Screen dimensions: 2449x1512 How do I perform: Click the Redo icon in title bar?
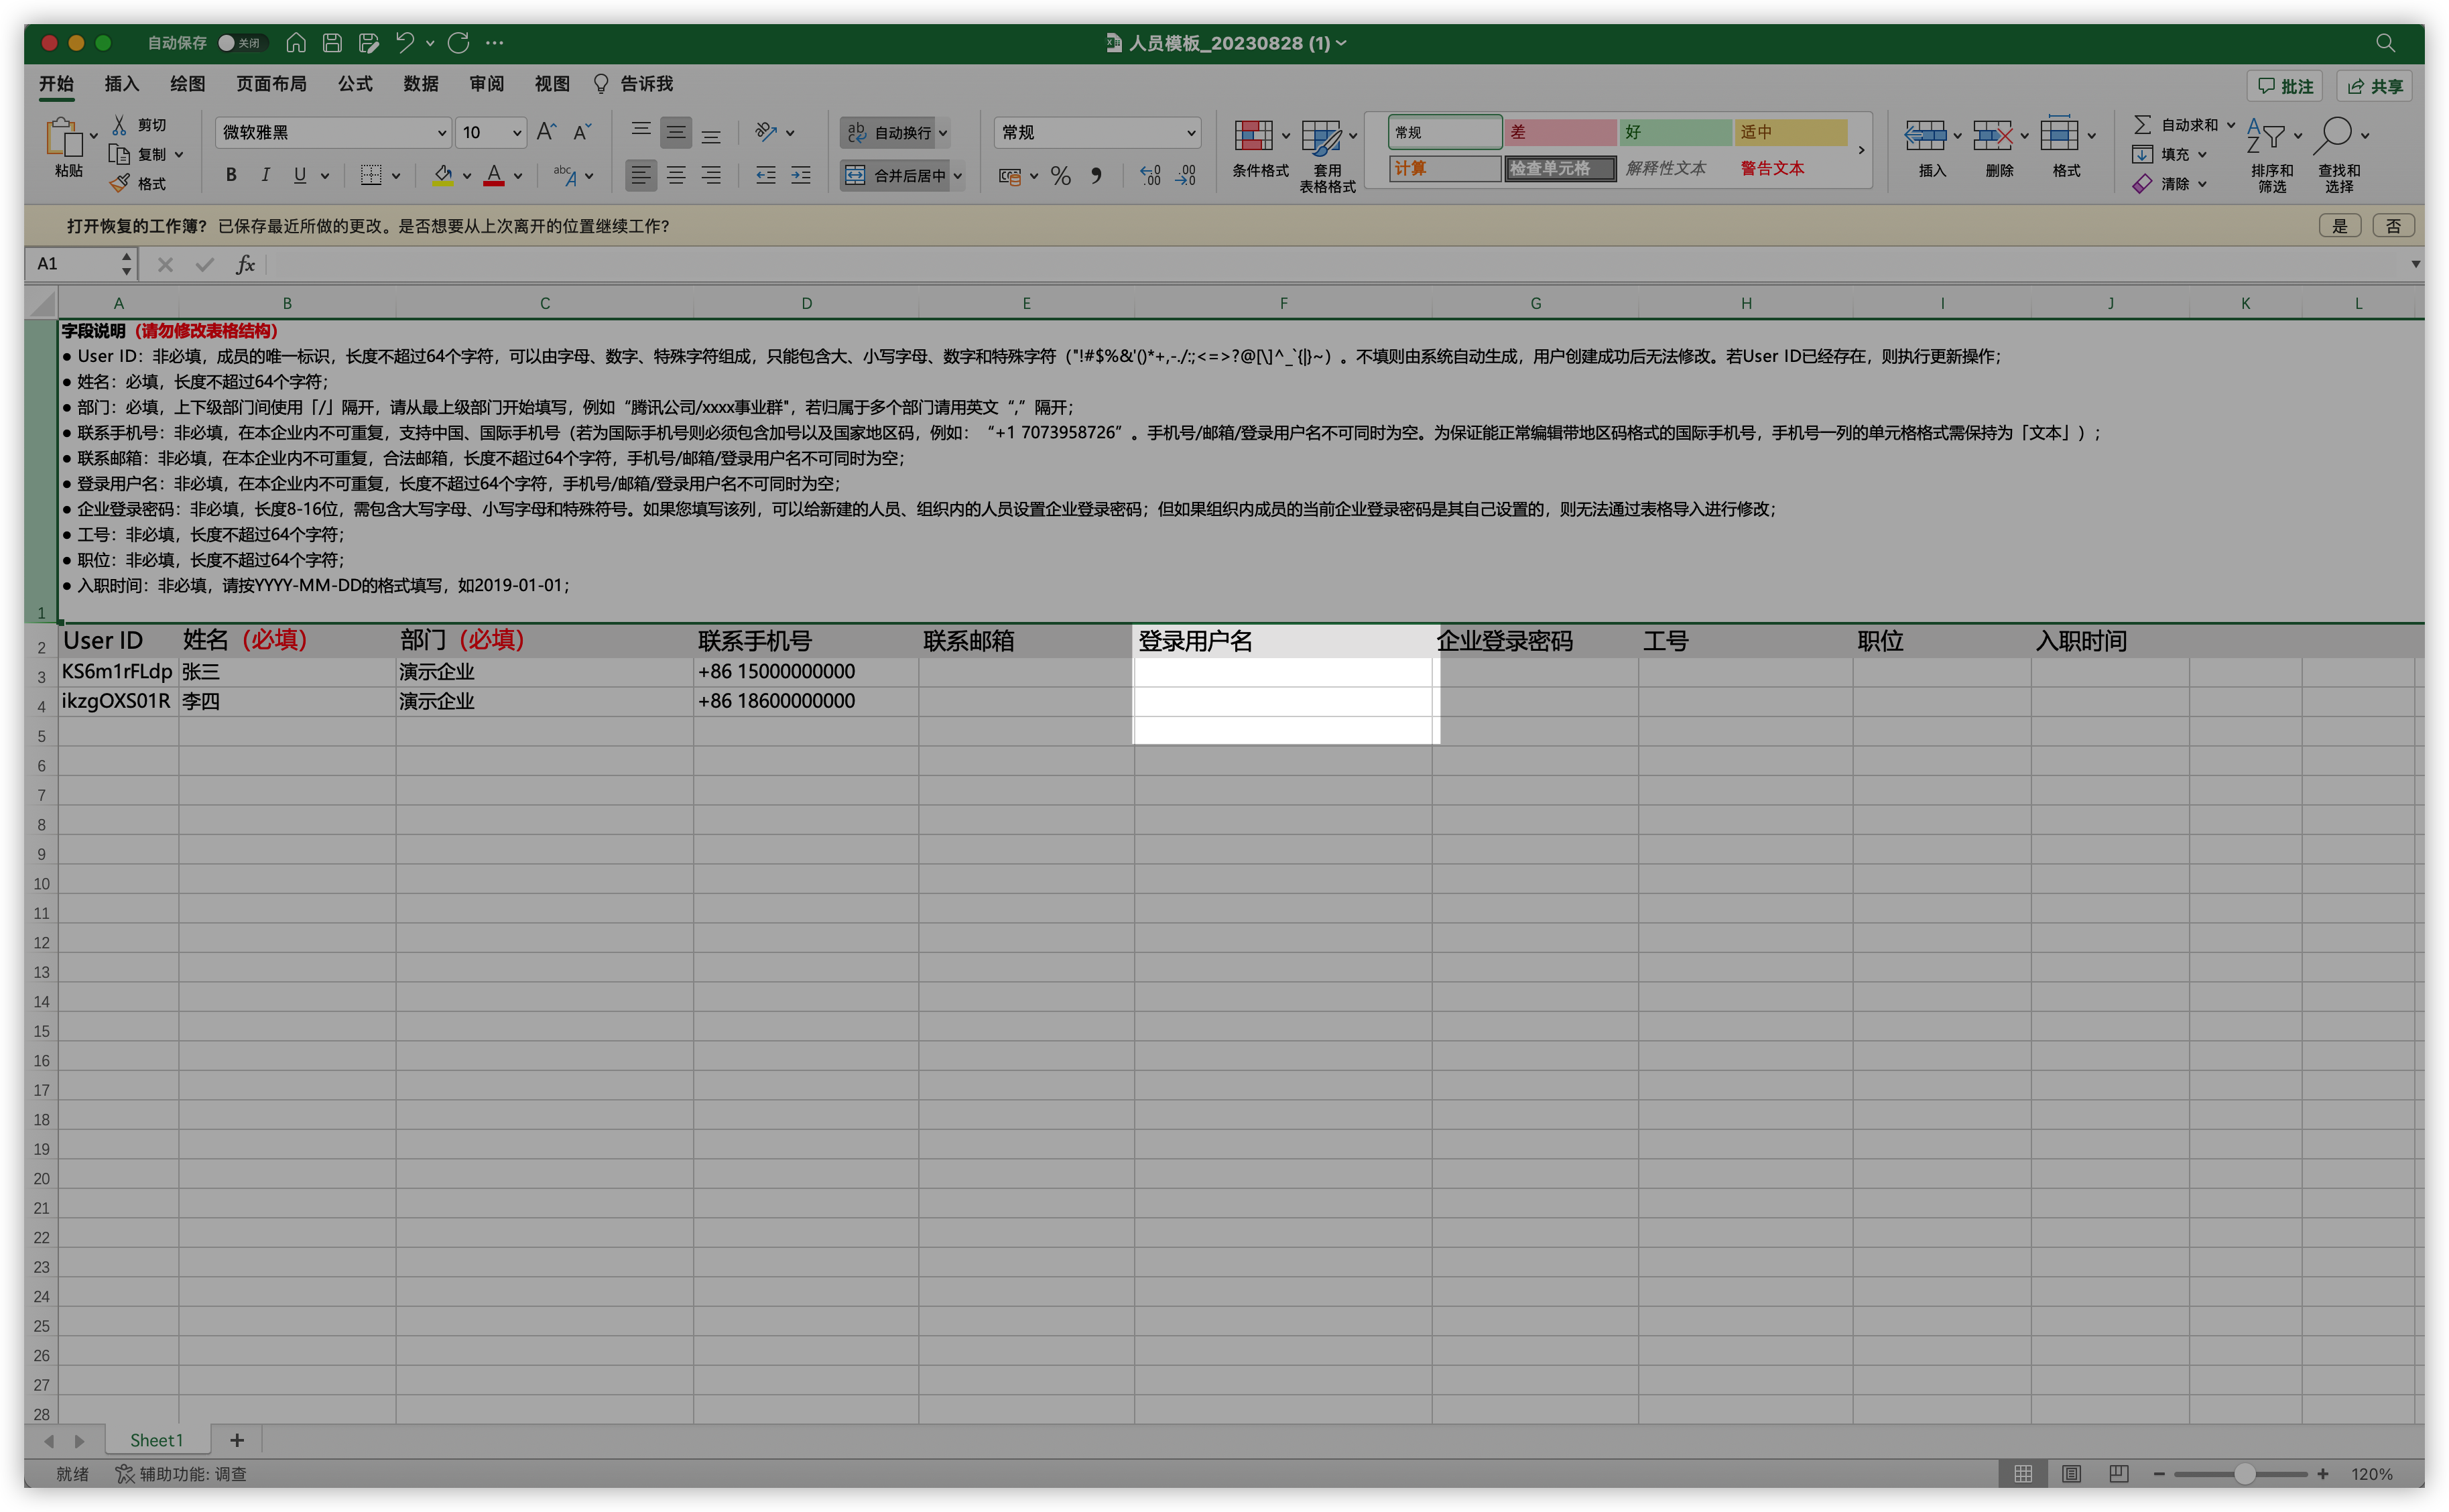459,43
